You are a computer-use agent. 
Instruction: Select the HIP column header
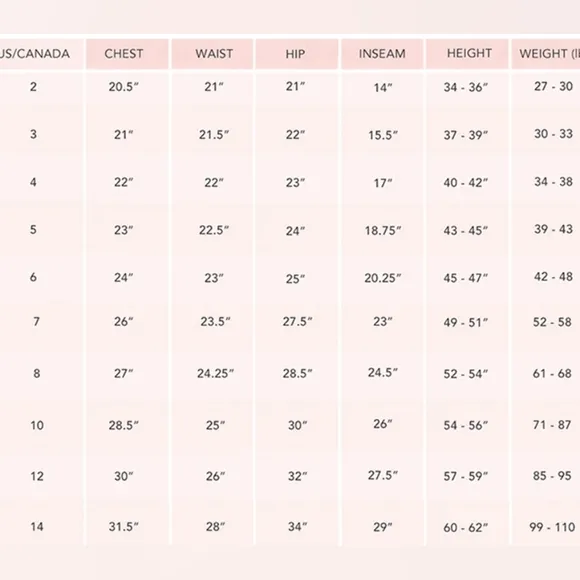[297, 54]
